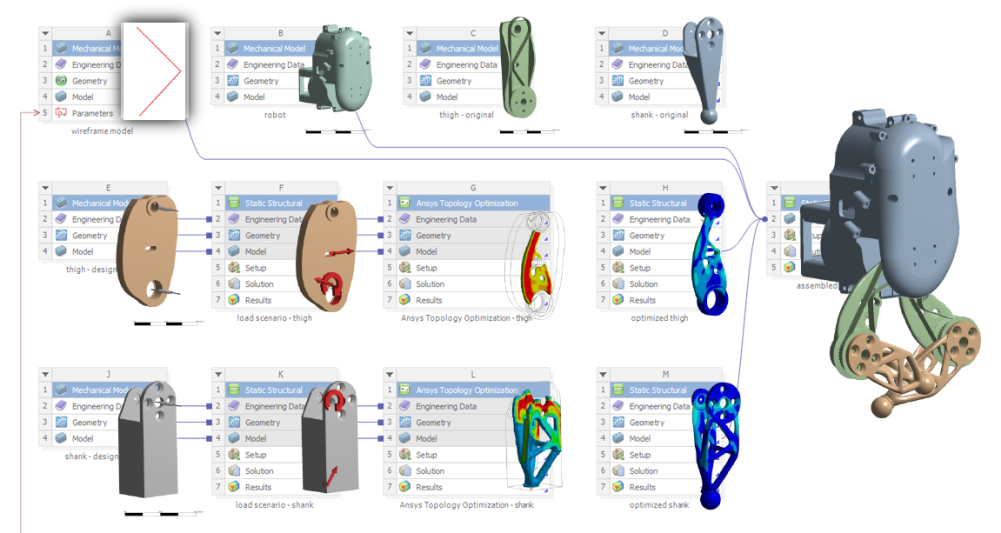Viewport: 1001px width, 533px height.
Task: Click the Setup icon in system F
Action: pyautogui.click(x=234, y=267)
